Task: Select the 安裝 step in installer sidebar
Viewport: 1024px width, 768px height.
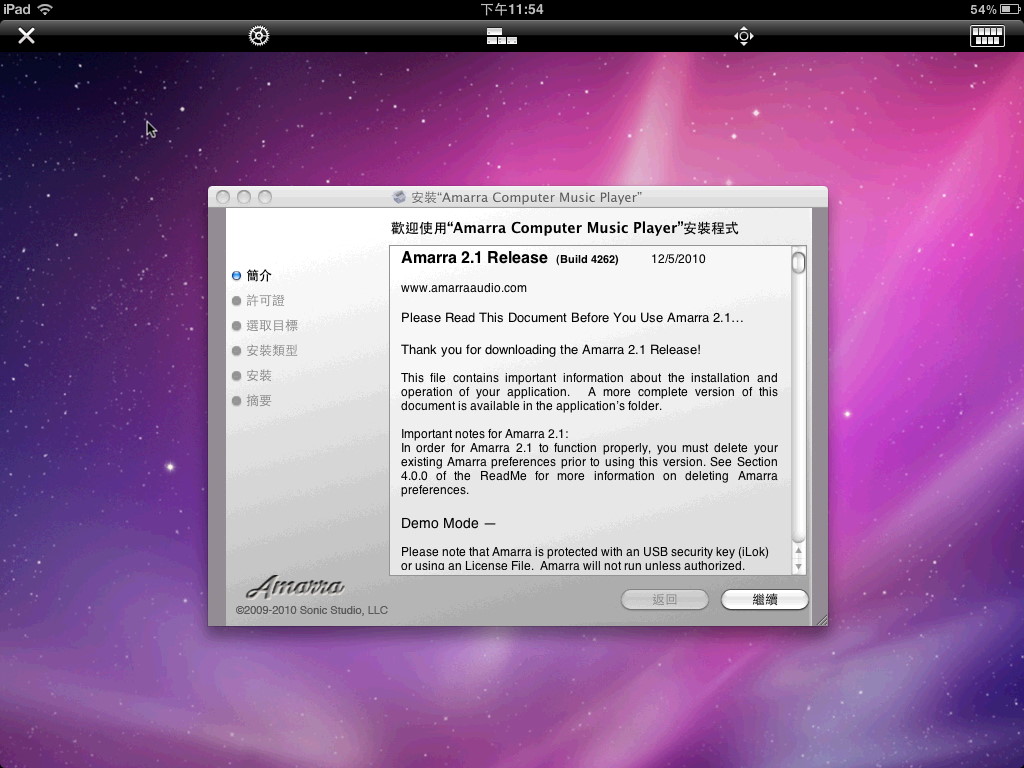Action: (252, 376)
